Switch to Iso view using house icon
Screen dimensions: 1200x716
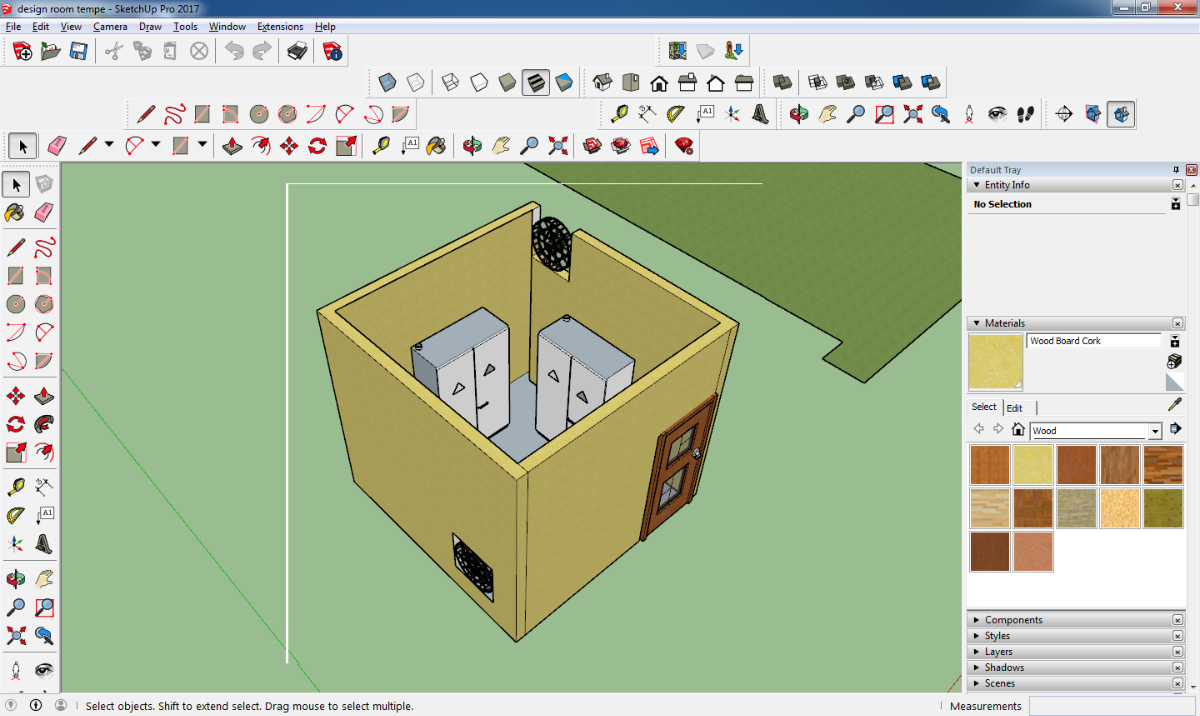click(x=602, y=82)
